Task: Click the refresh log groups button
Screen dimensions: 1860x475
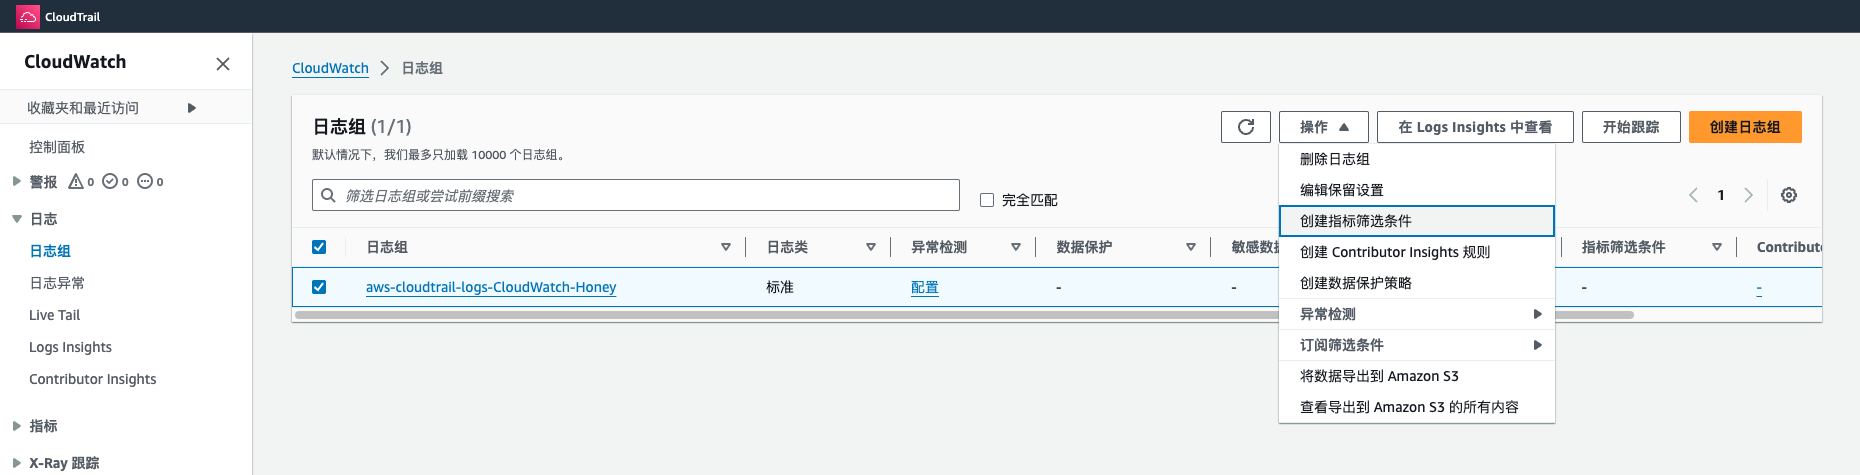Action: [1245, 127]
